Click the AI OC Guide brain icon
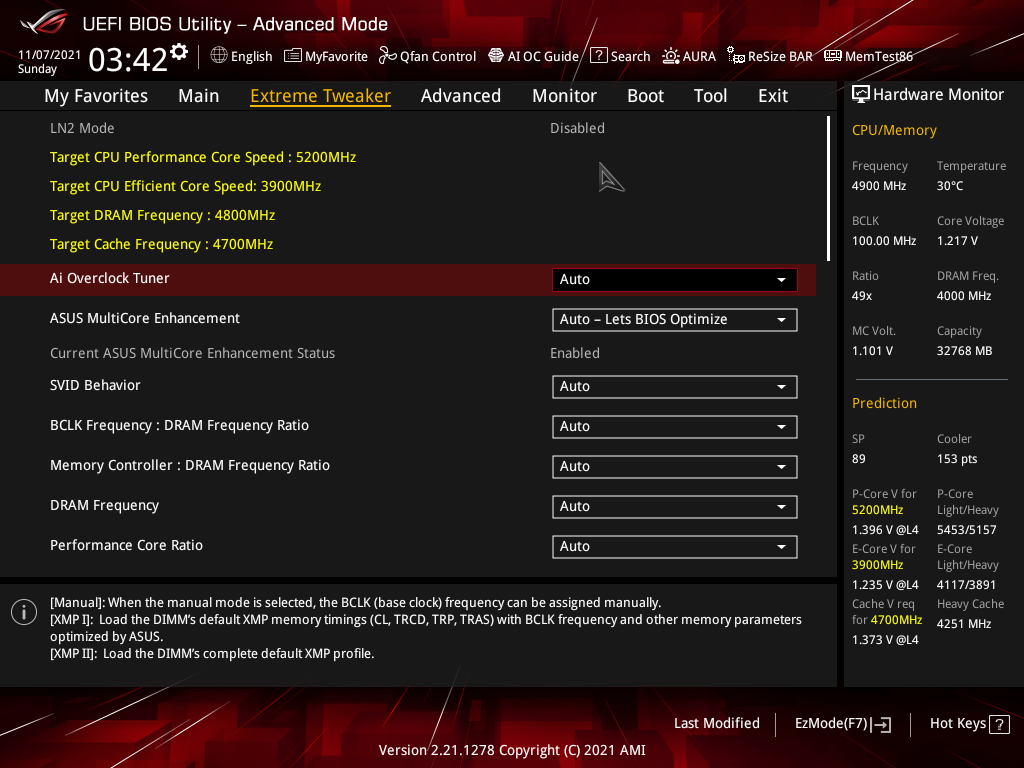Screen dimensions: 1024x768 pos(496,56)
